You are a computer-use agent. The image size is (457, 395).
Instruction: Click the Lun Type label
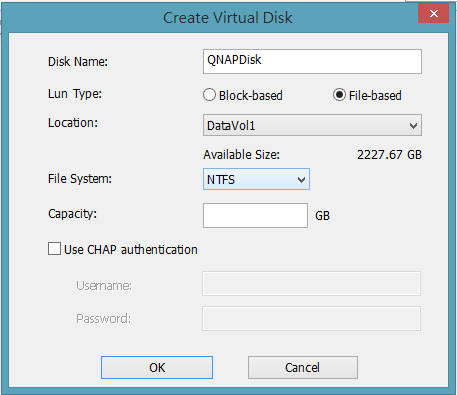[75, 94]
